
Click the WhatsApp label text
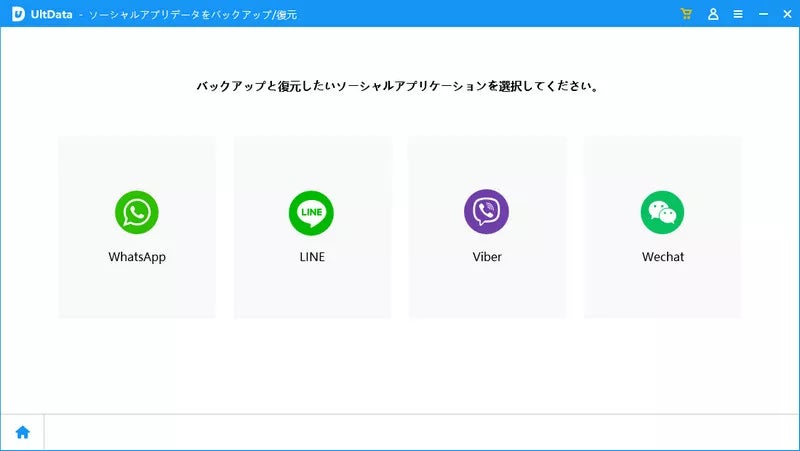click(x=137, y=257)
